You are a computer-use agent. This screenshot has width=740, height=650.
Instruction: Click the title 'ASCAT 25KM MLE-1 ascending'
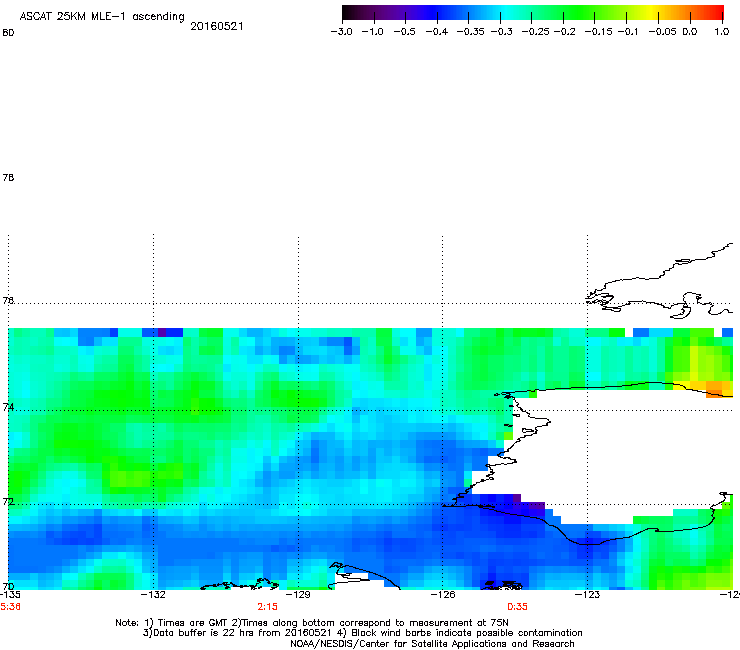(x=102, y=17)
